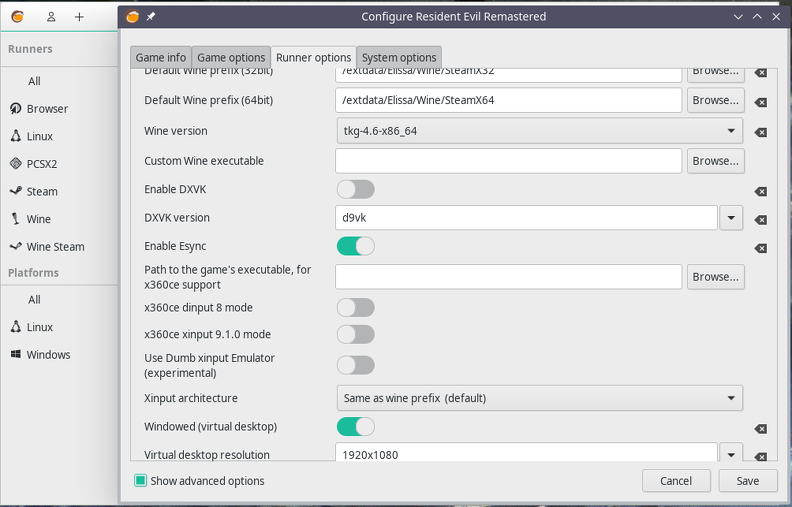Uncheck Show advanced options checkbox

click(140, 481)
